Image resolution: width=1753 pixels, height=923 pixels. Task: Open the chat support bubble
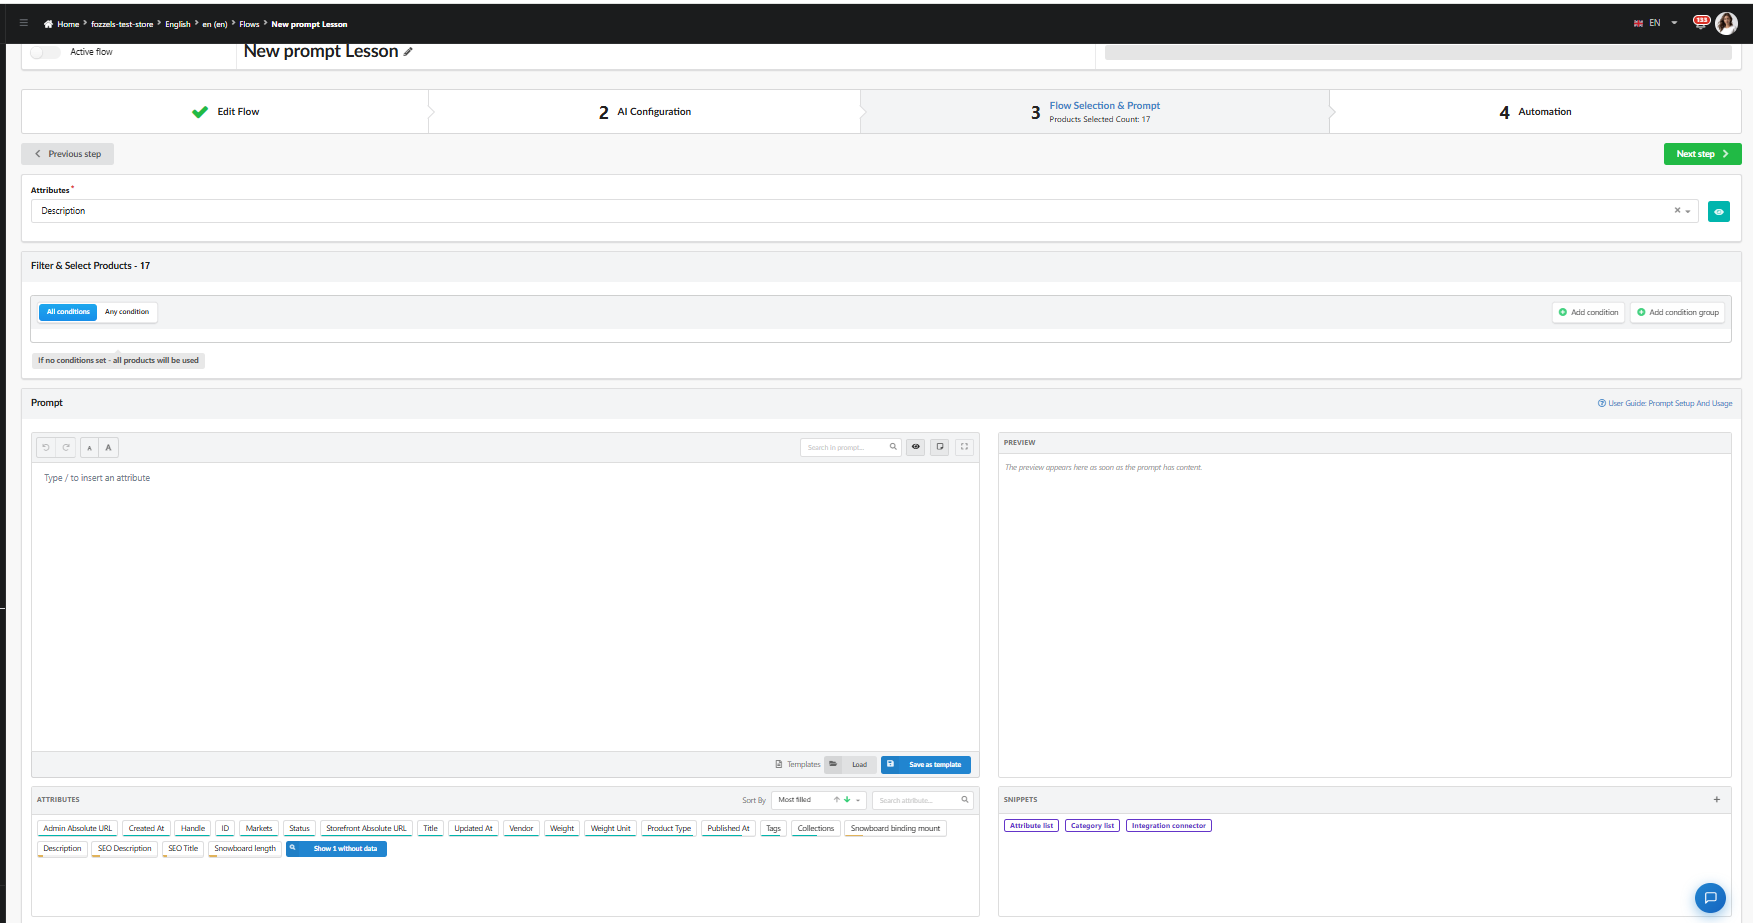pos(1711,897)
